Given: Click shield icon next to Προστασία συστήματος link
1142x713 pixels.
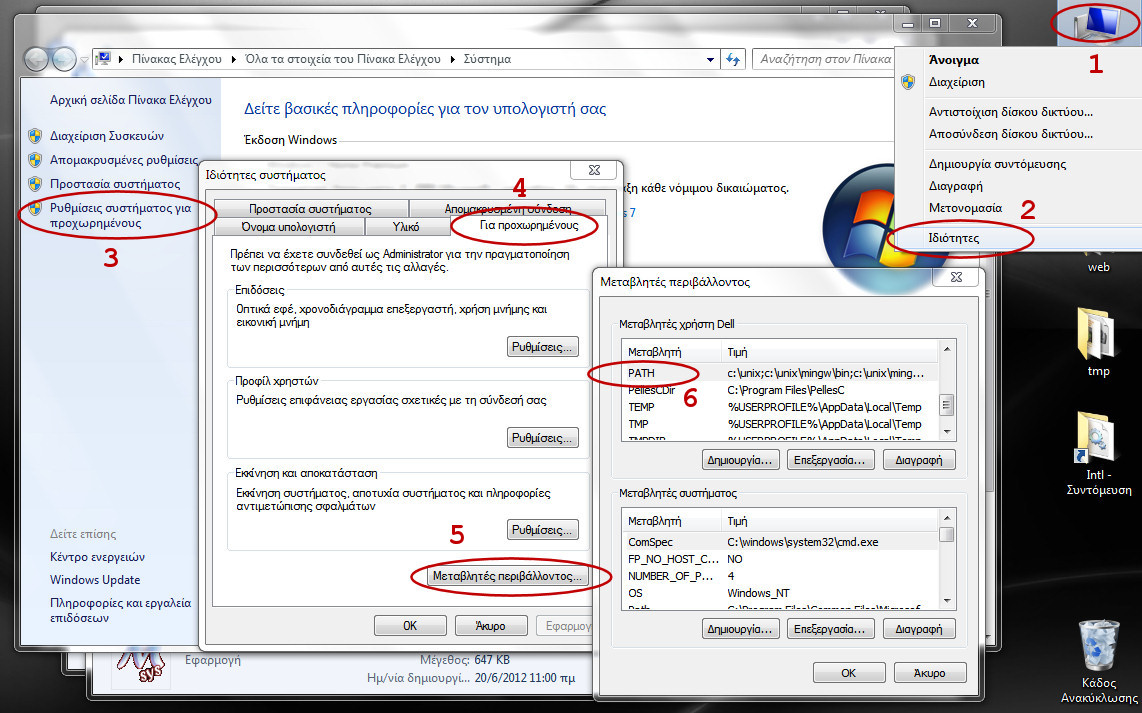Looking at the screenshot, I should click(35, 184).
